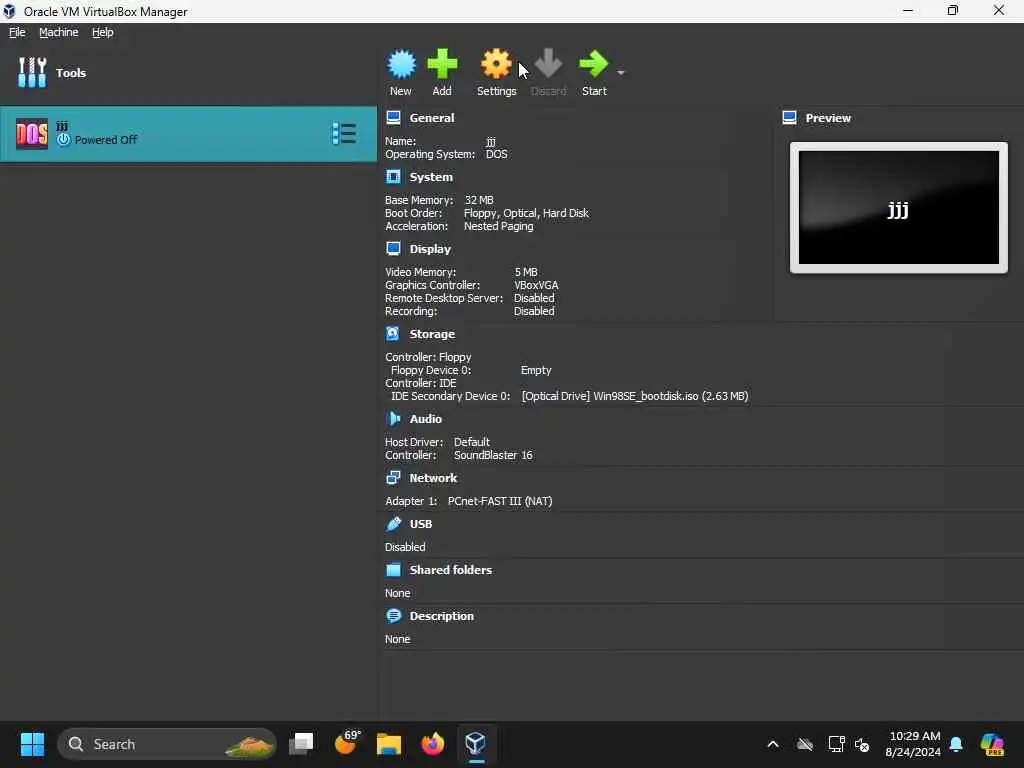
Task: Click the Audio section speaker icon
Action: coord(393,419)
